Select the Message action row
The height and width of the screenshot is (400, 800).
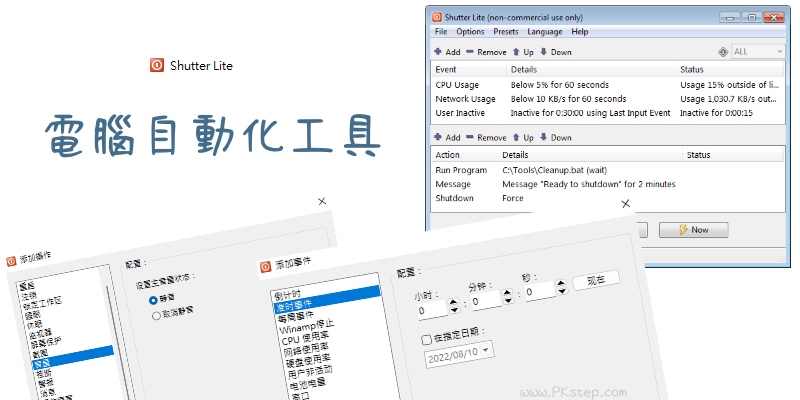coord(608,184)
